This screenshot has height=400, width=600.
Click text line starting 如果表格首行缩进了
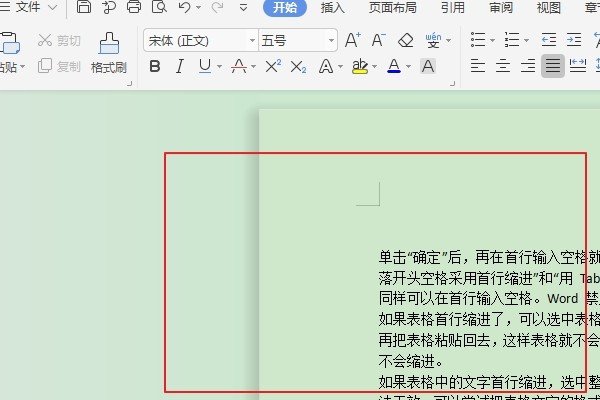click(489, 319)
